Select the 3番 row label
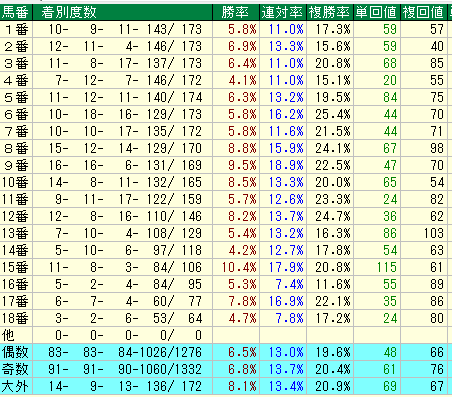452x397 pixels. coord(16,63)
